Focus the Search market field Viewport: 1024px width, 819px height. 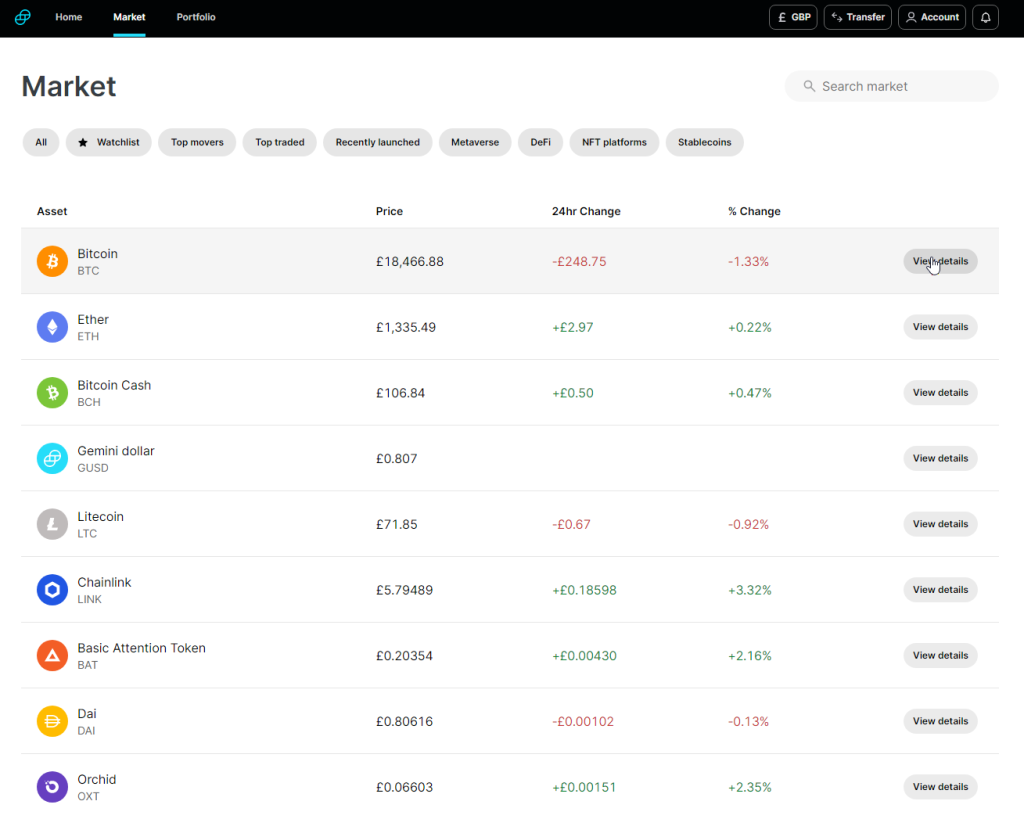tap(891, 86)
